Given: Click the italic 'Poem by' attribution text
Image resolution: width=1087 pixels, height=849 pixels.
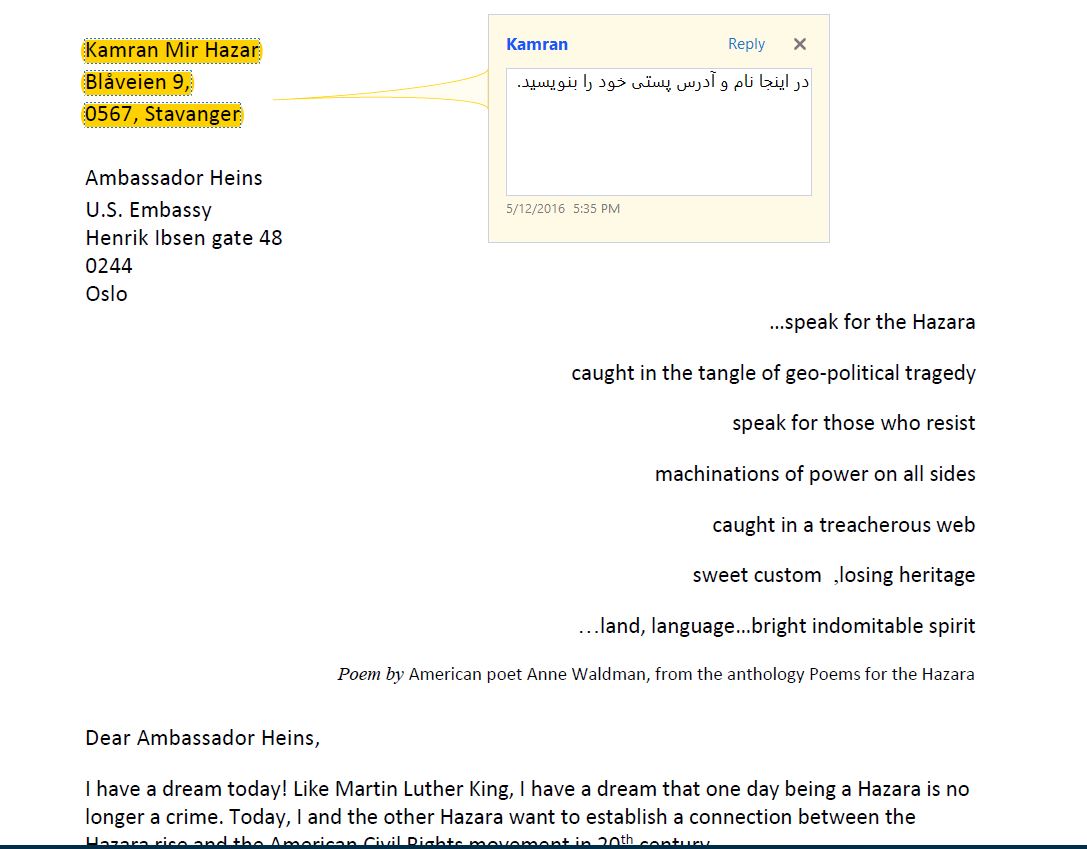Looking at the screenshot, I should pyautogui.click(x=370, y=674).
